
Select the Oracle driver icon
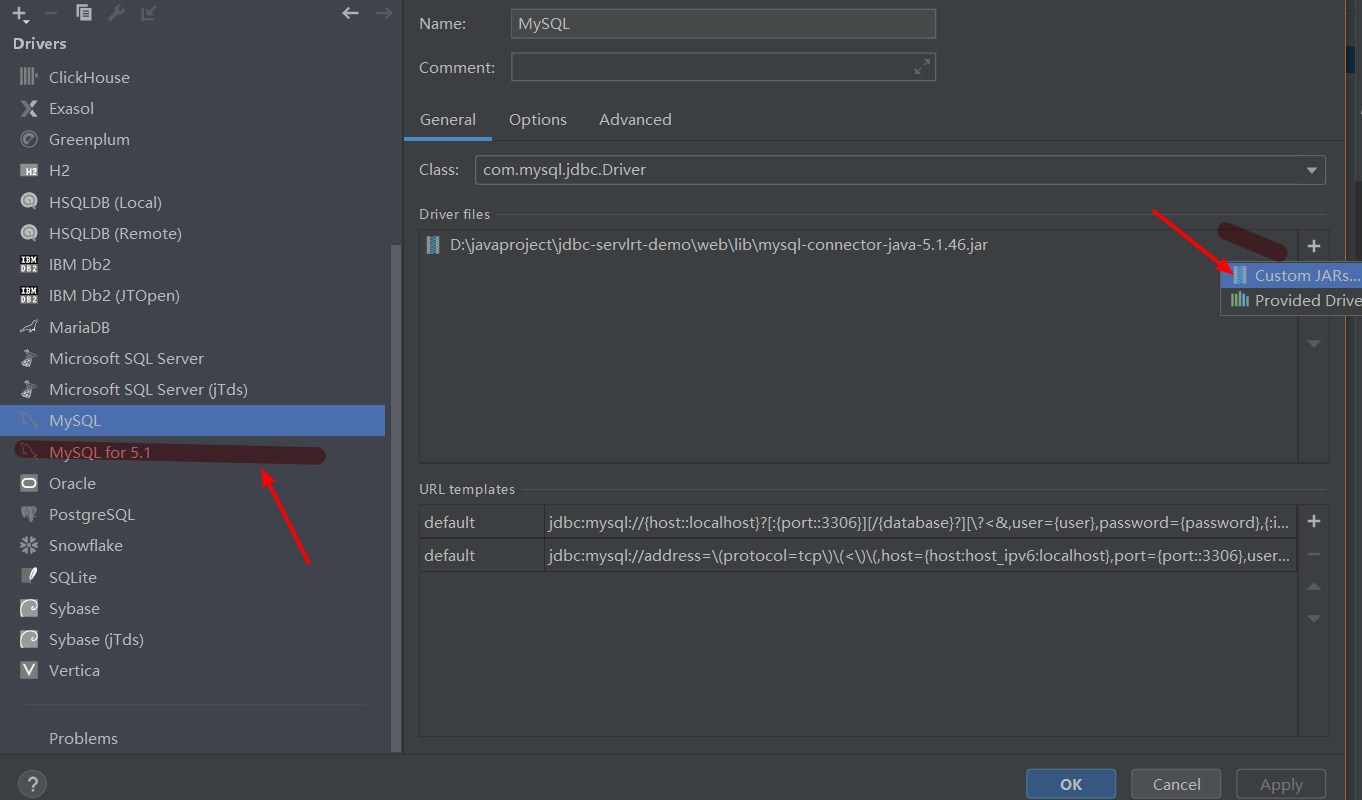[29, 483]
